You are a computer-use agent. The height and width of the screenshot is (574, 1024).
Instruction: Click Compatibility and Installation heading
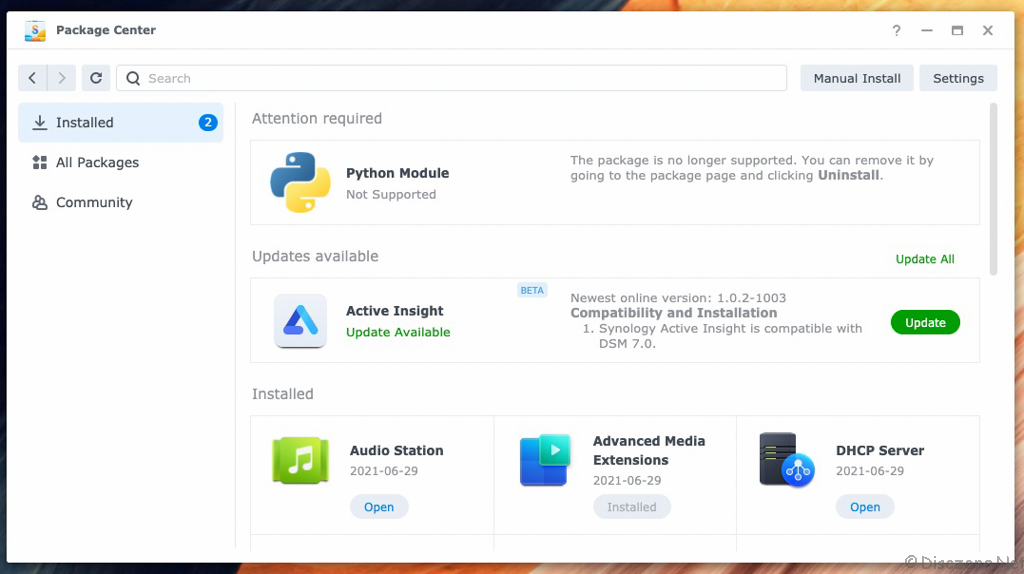tap(673, 313)
